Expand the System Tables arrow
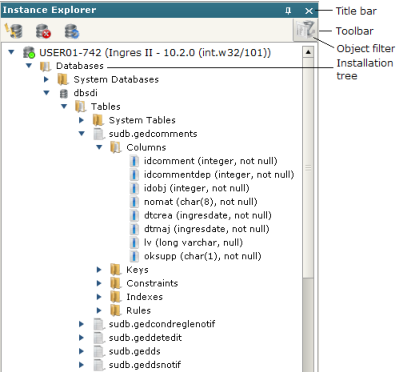 pyautogui.click(x=81, y=120)
